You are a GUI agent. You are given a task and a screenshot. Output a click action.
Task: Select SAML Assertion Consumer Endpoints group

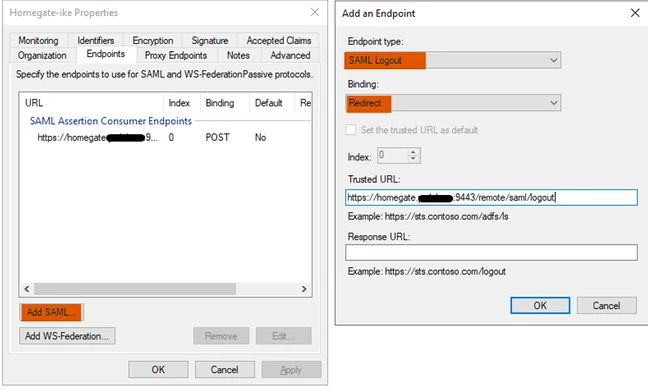click(x=111, y=121)
